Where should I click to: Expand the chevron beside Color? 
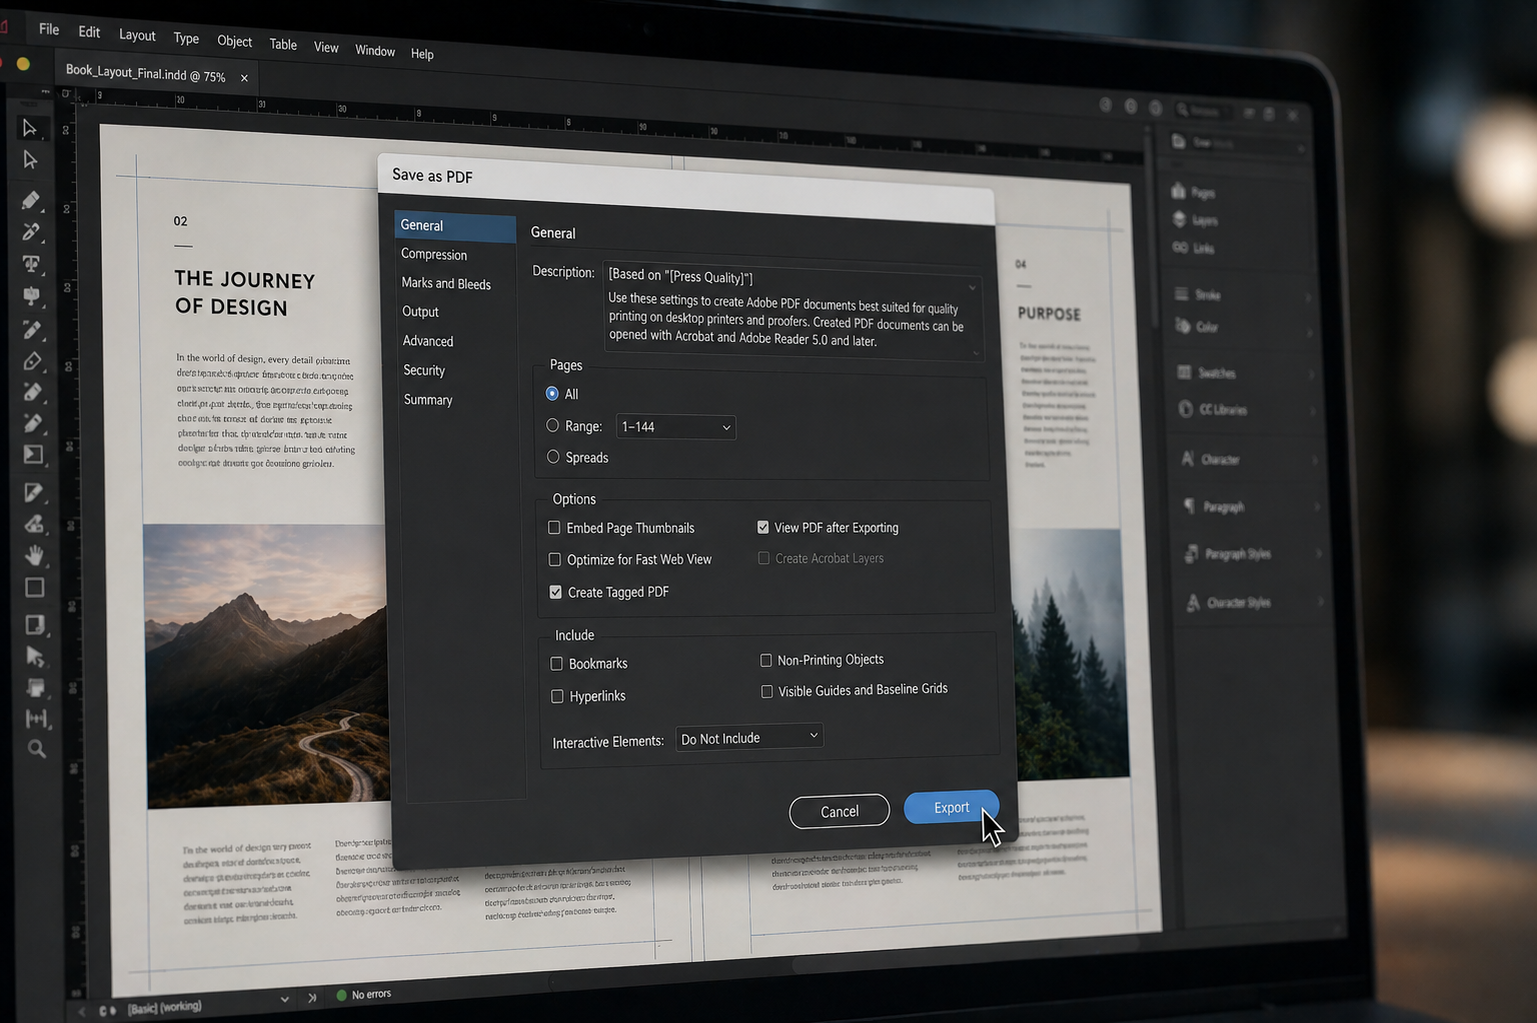1310,331
